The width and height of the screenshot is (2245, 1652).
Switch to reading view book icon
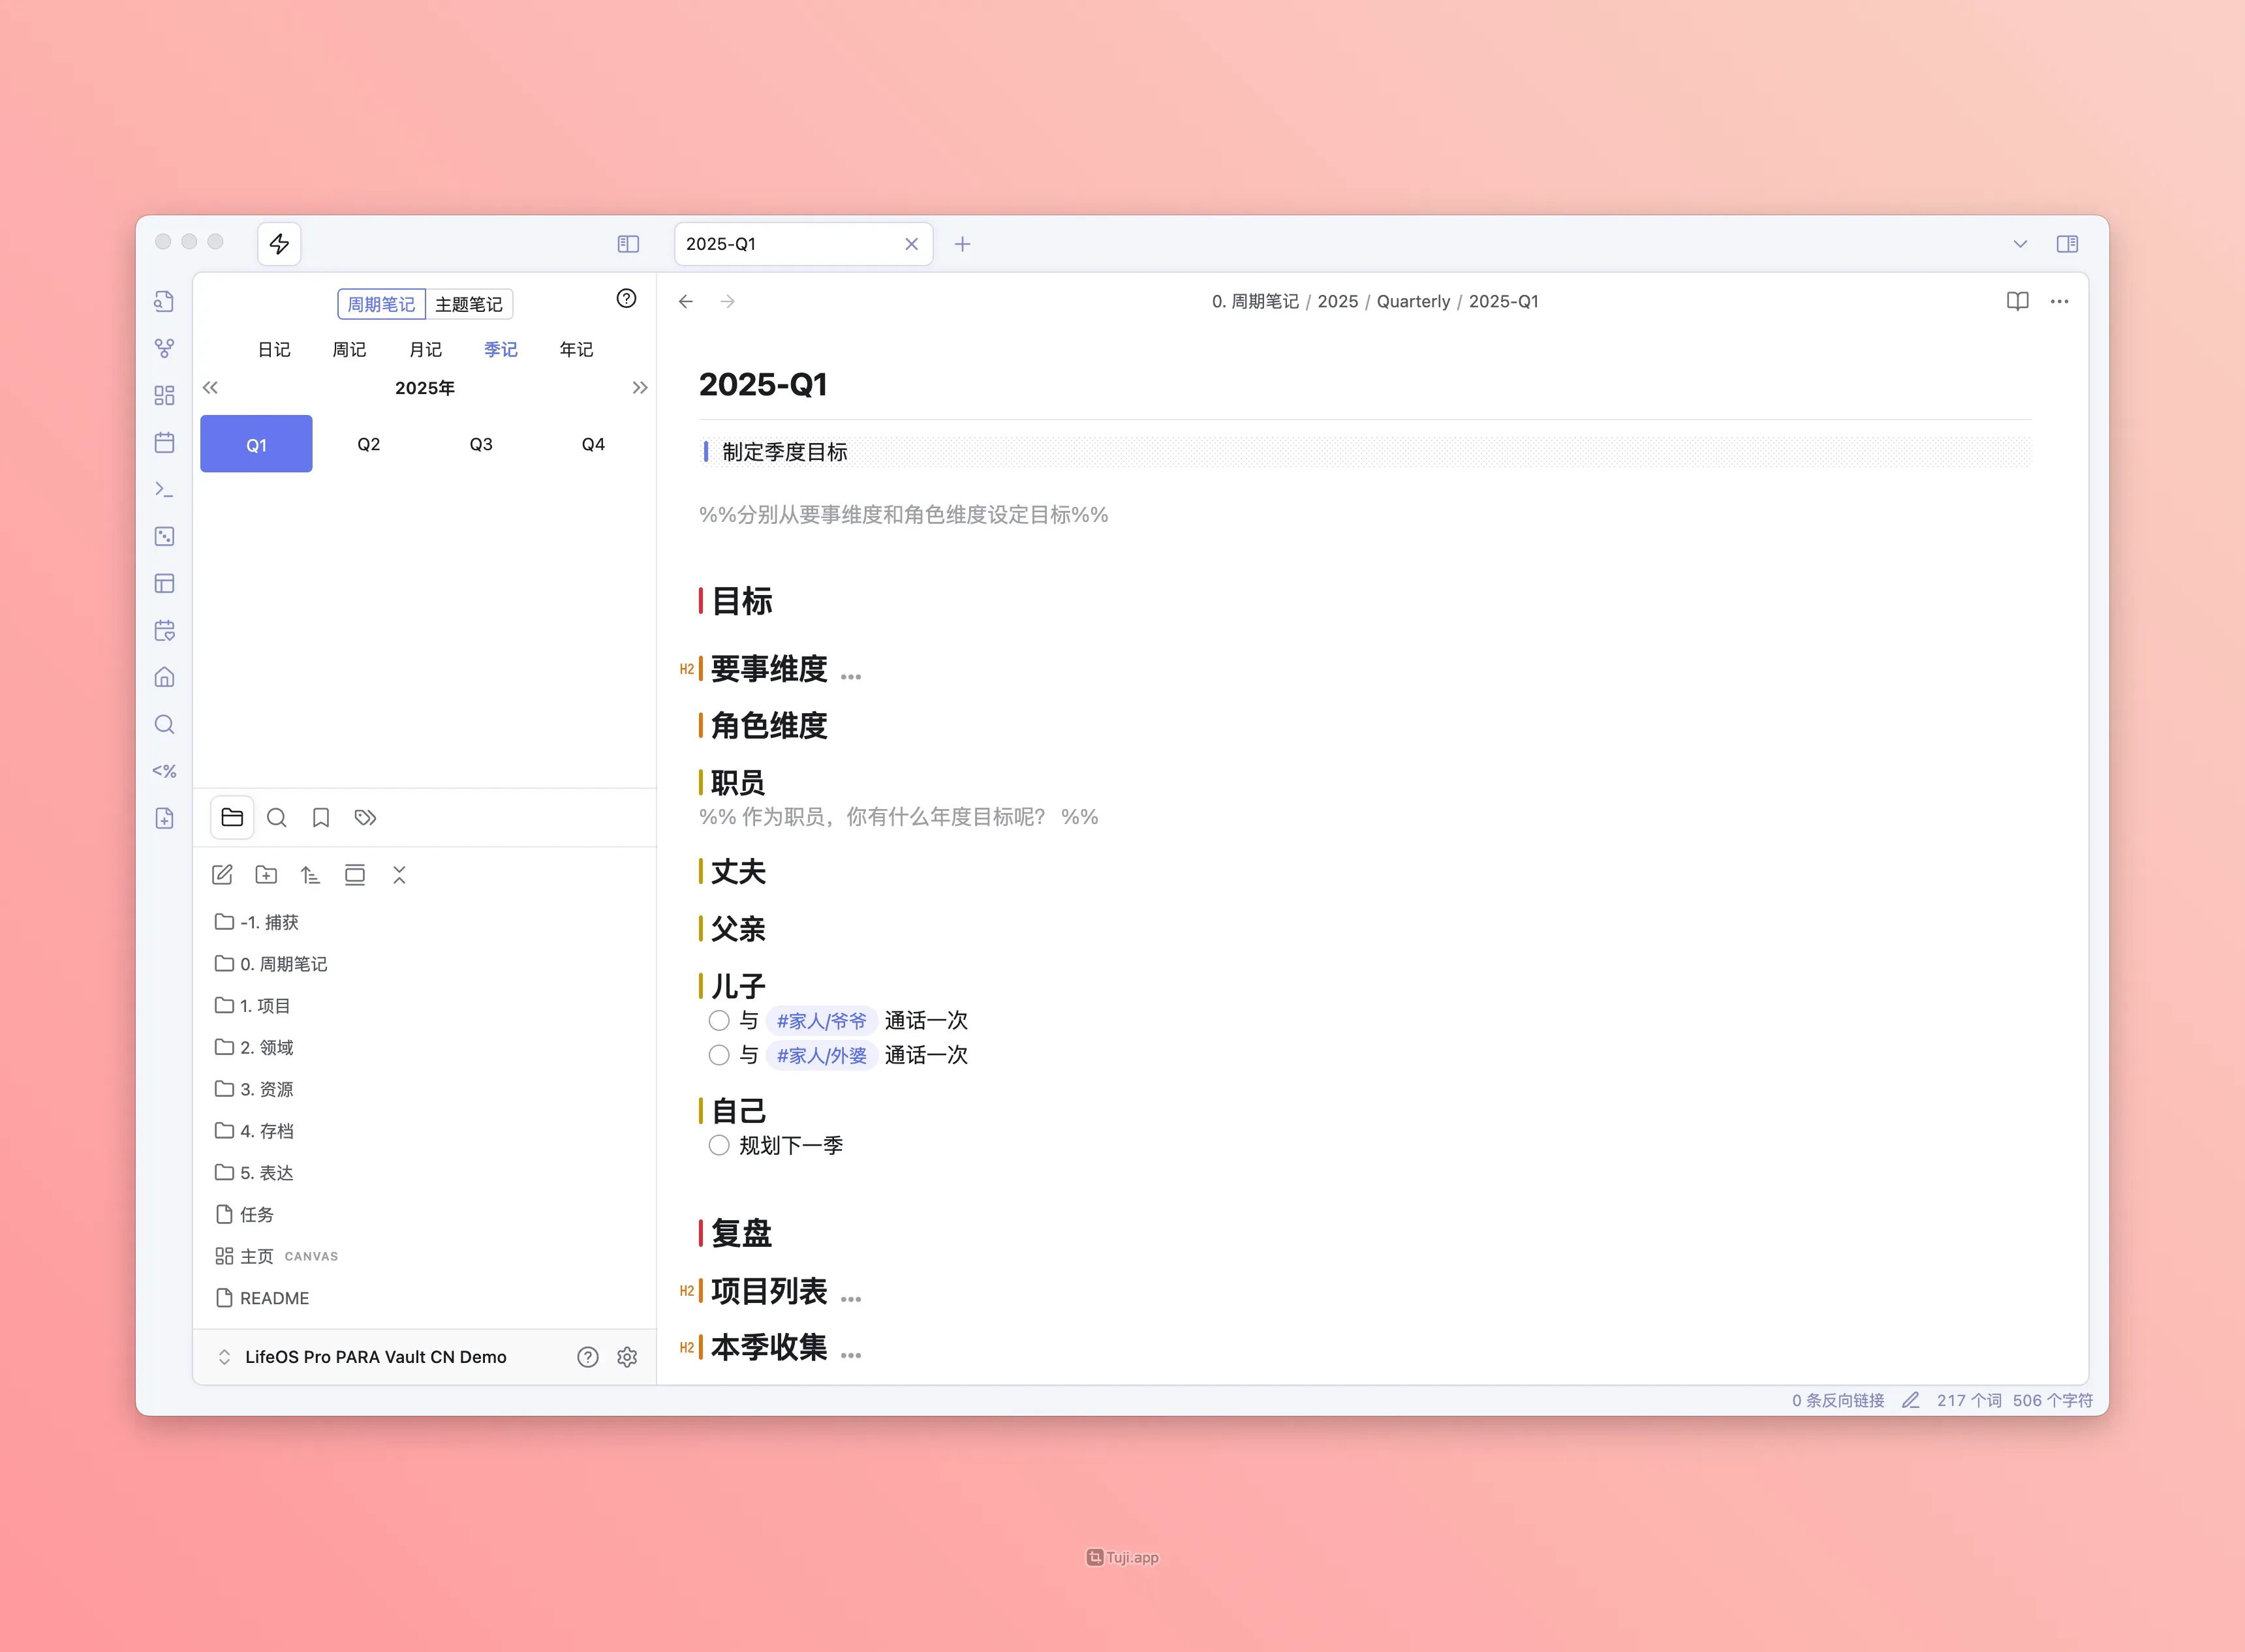point(2017,301)
